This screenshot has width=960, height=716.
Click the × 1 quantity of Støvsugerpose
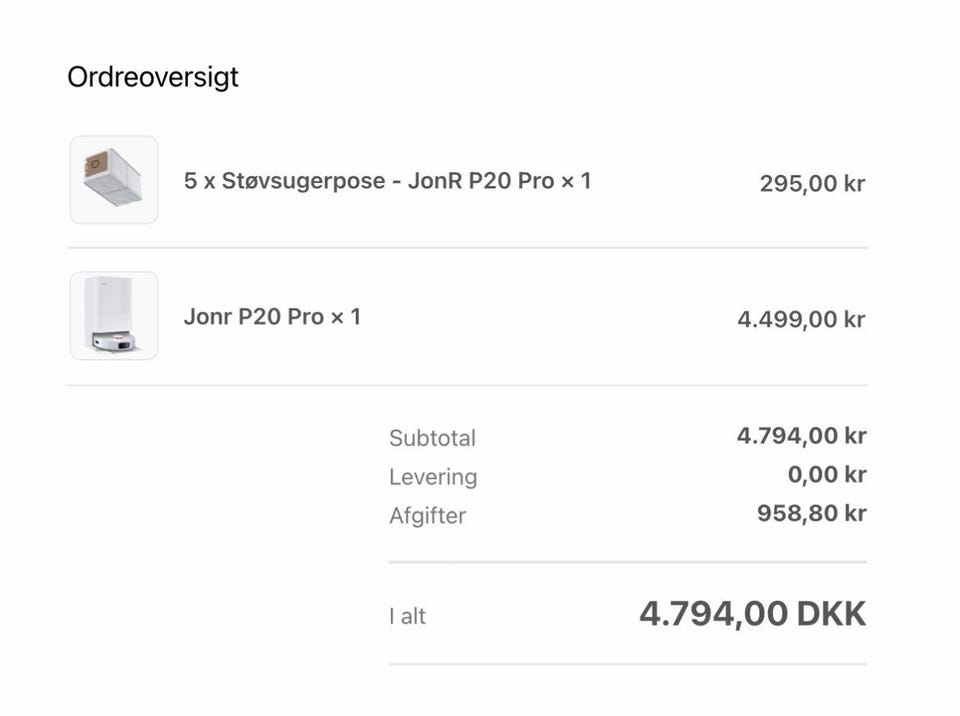(x=576, y=181)
